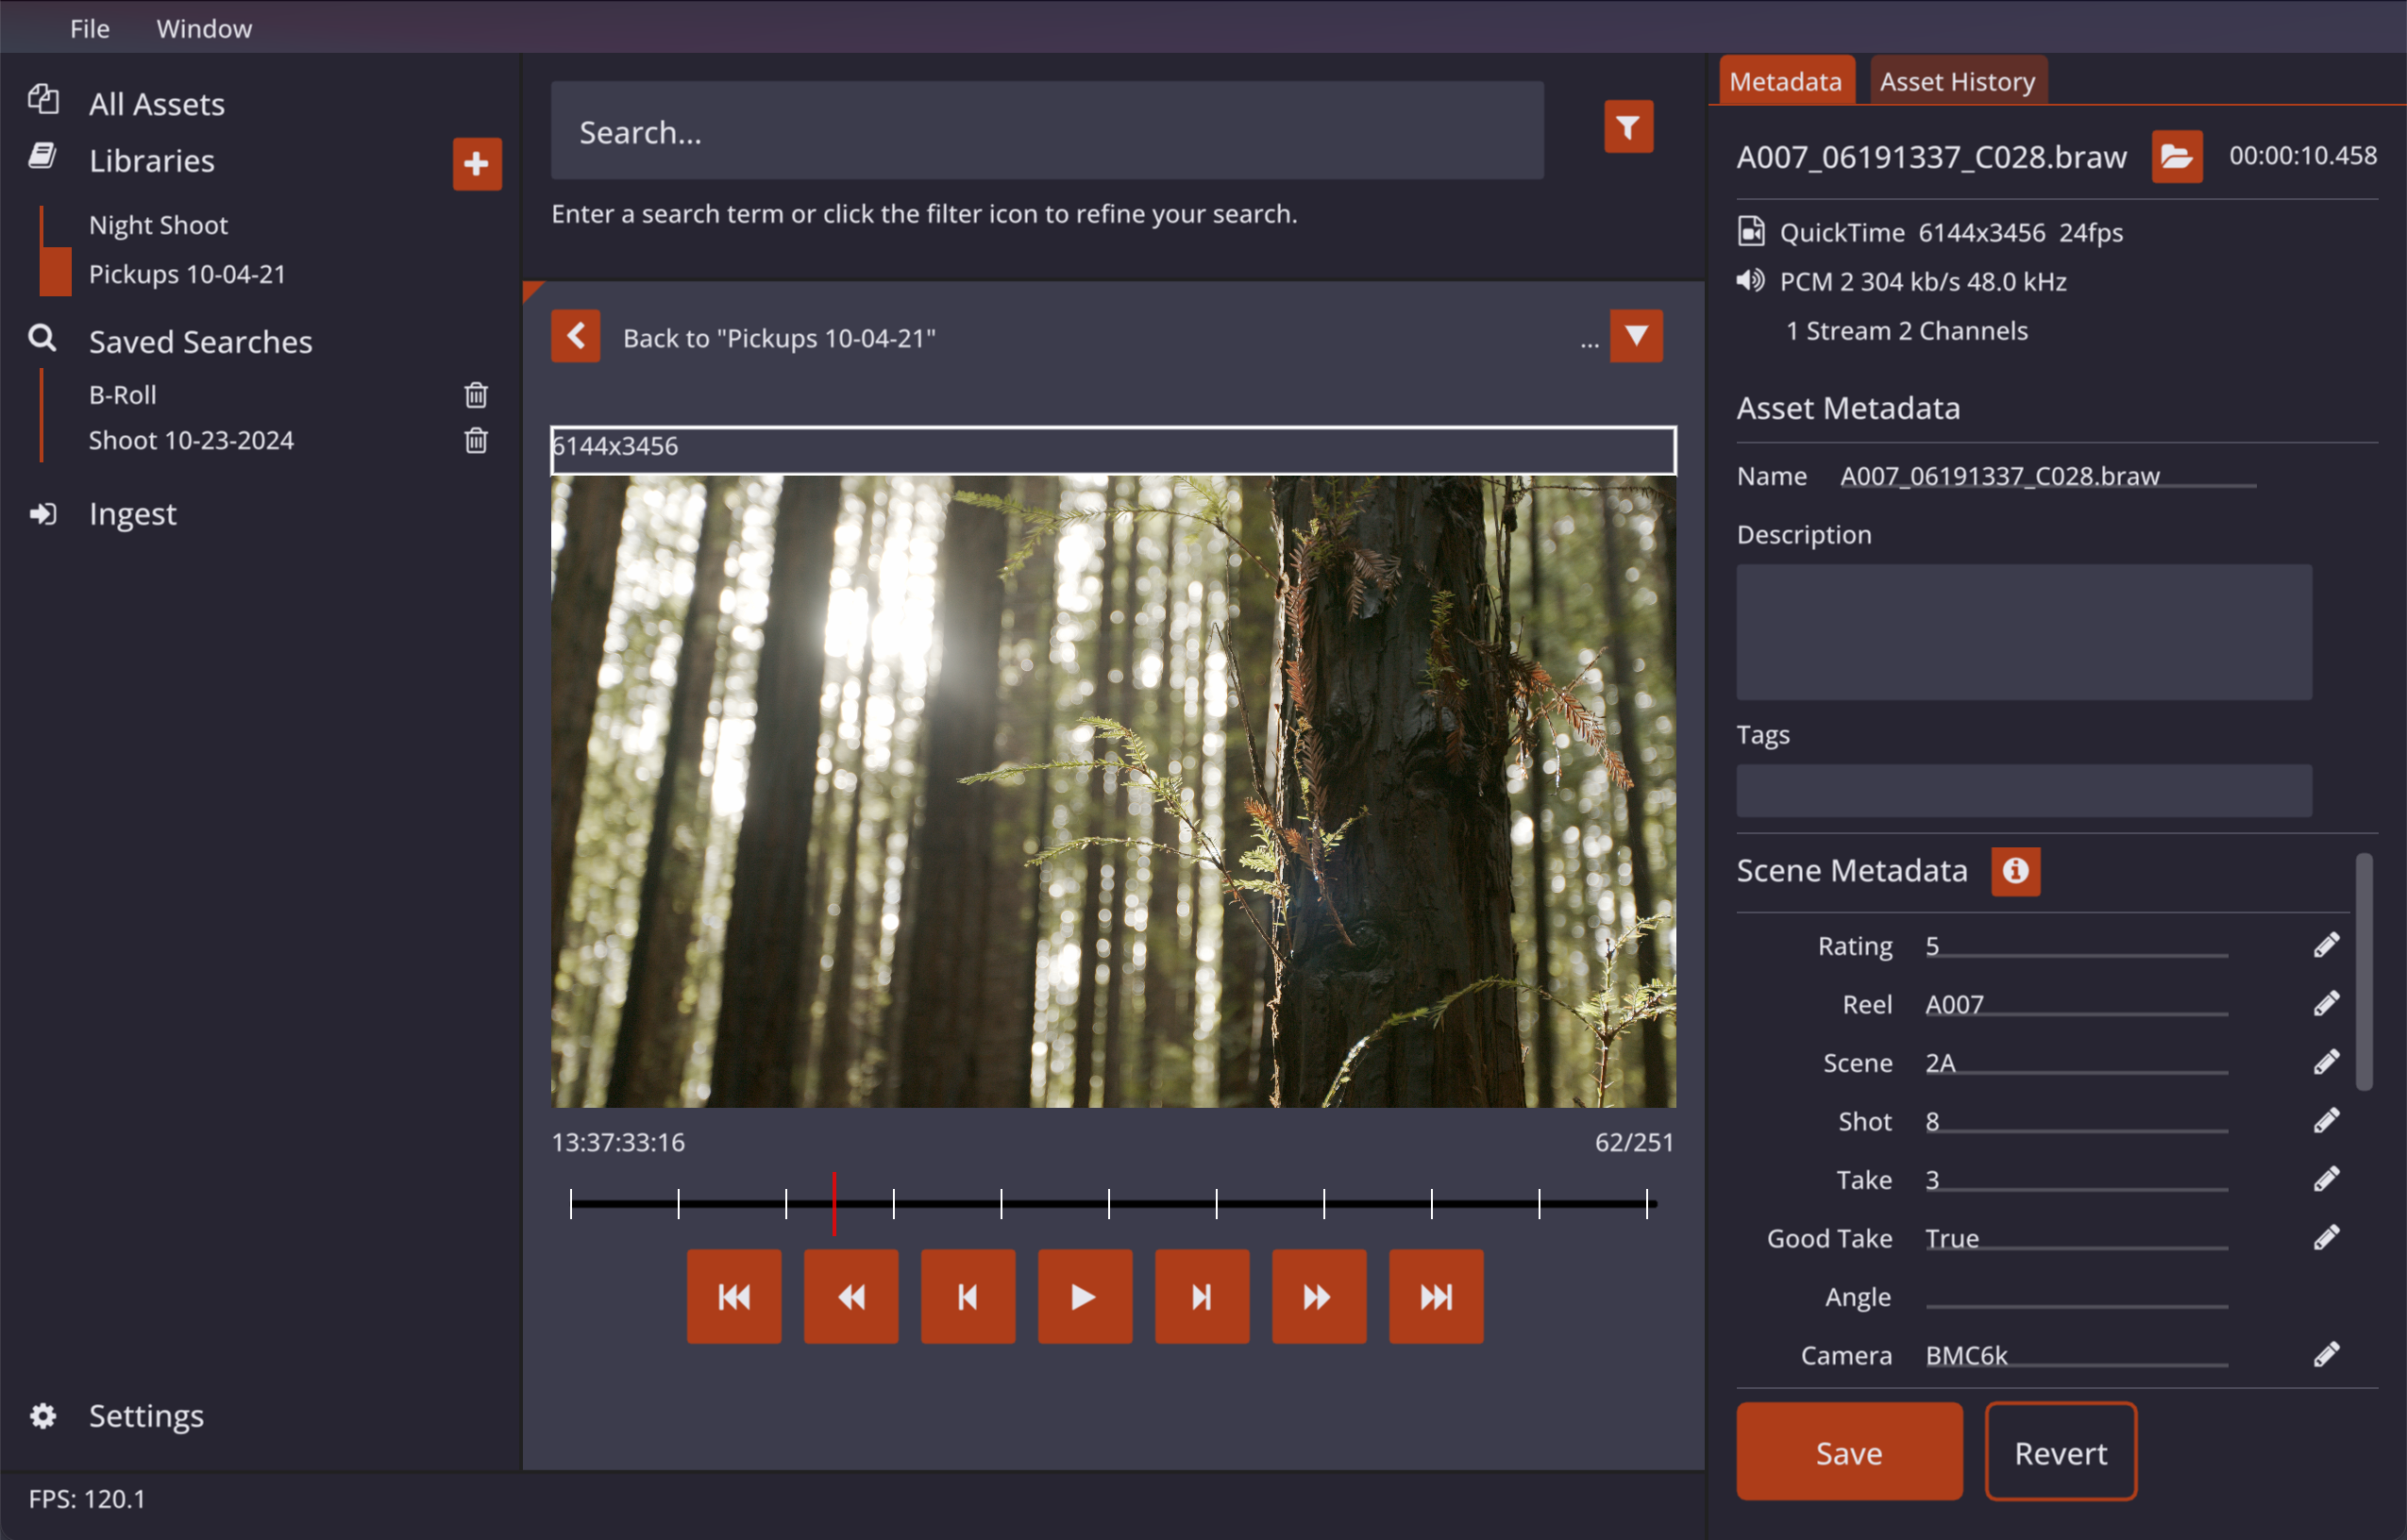Click the red playhead on timeline

tap(833, 1203)
